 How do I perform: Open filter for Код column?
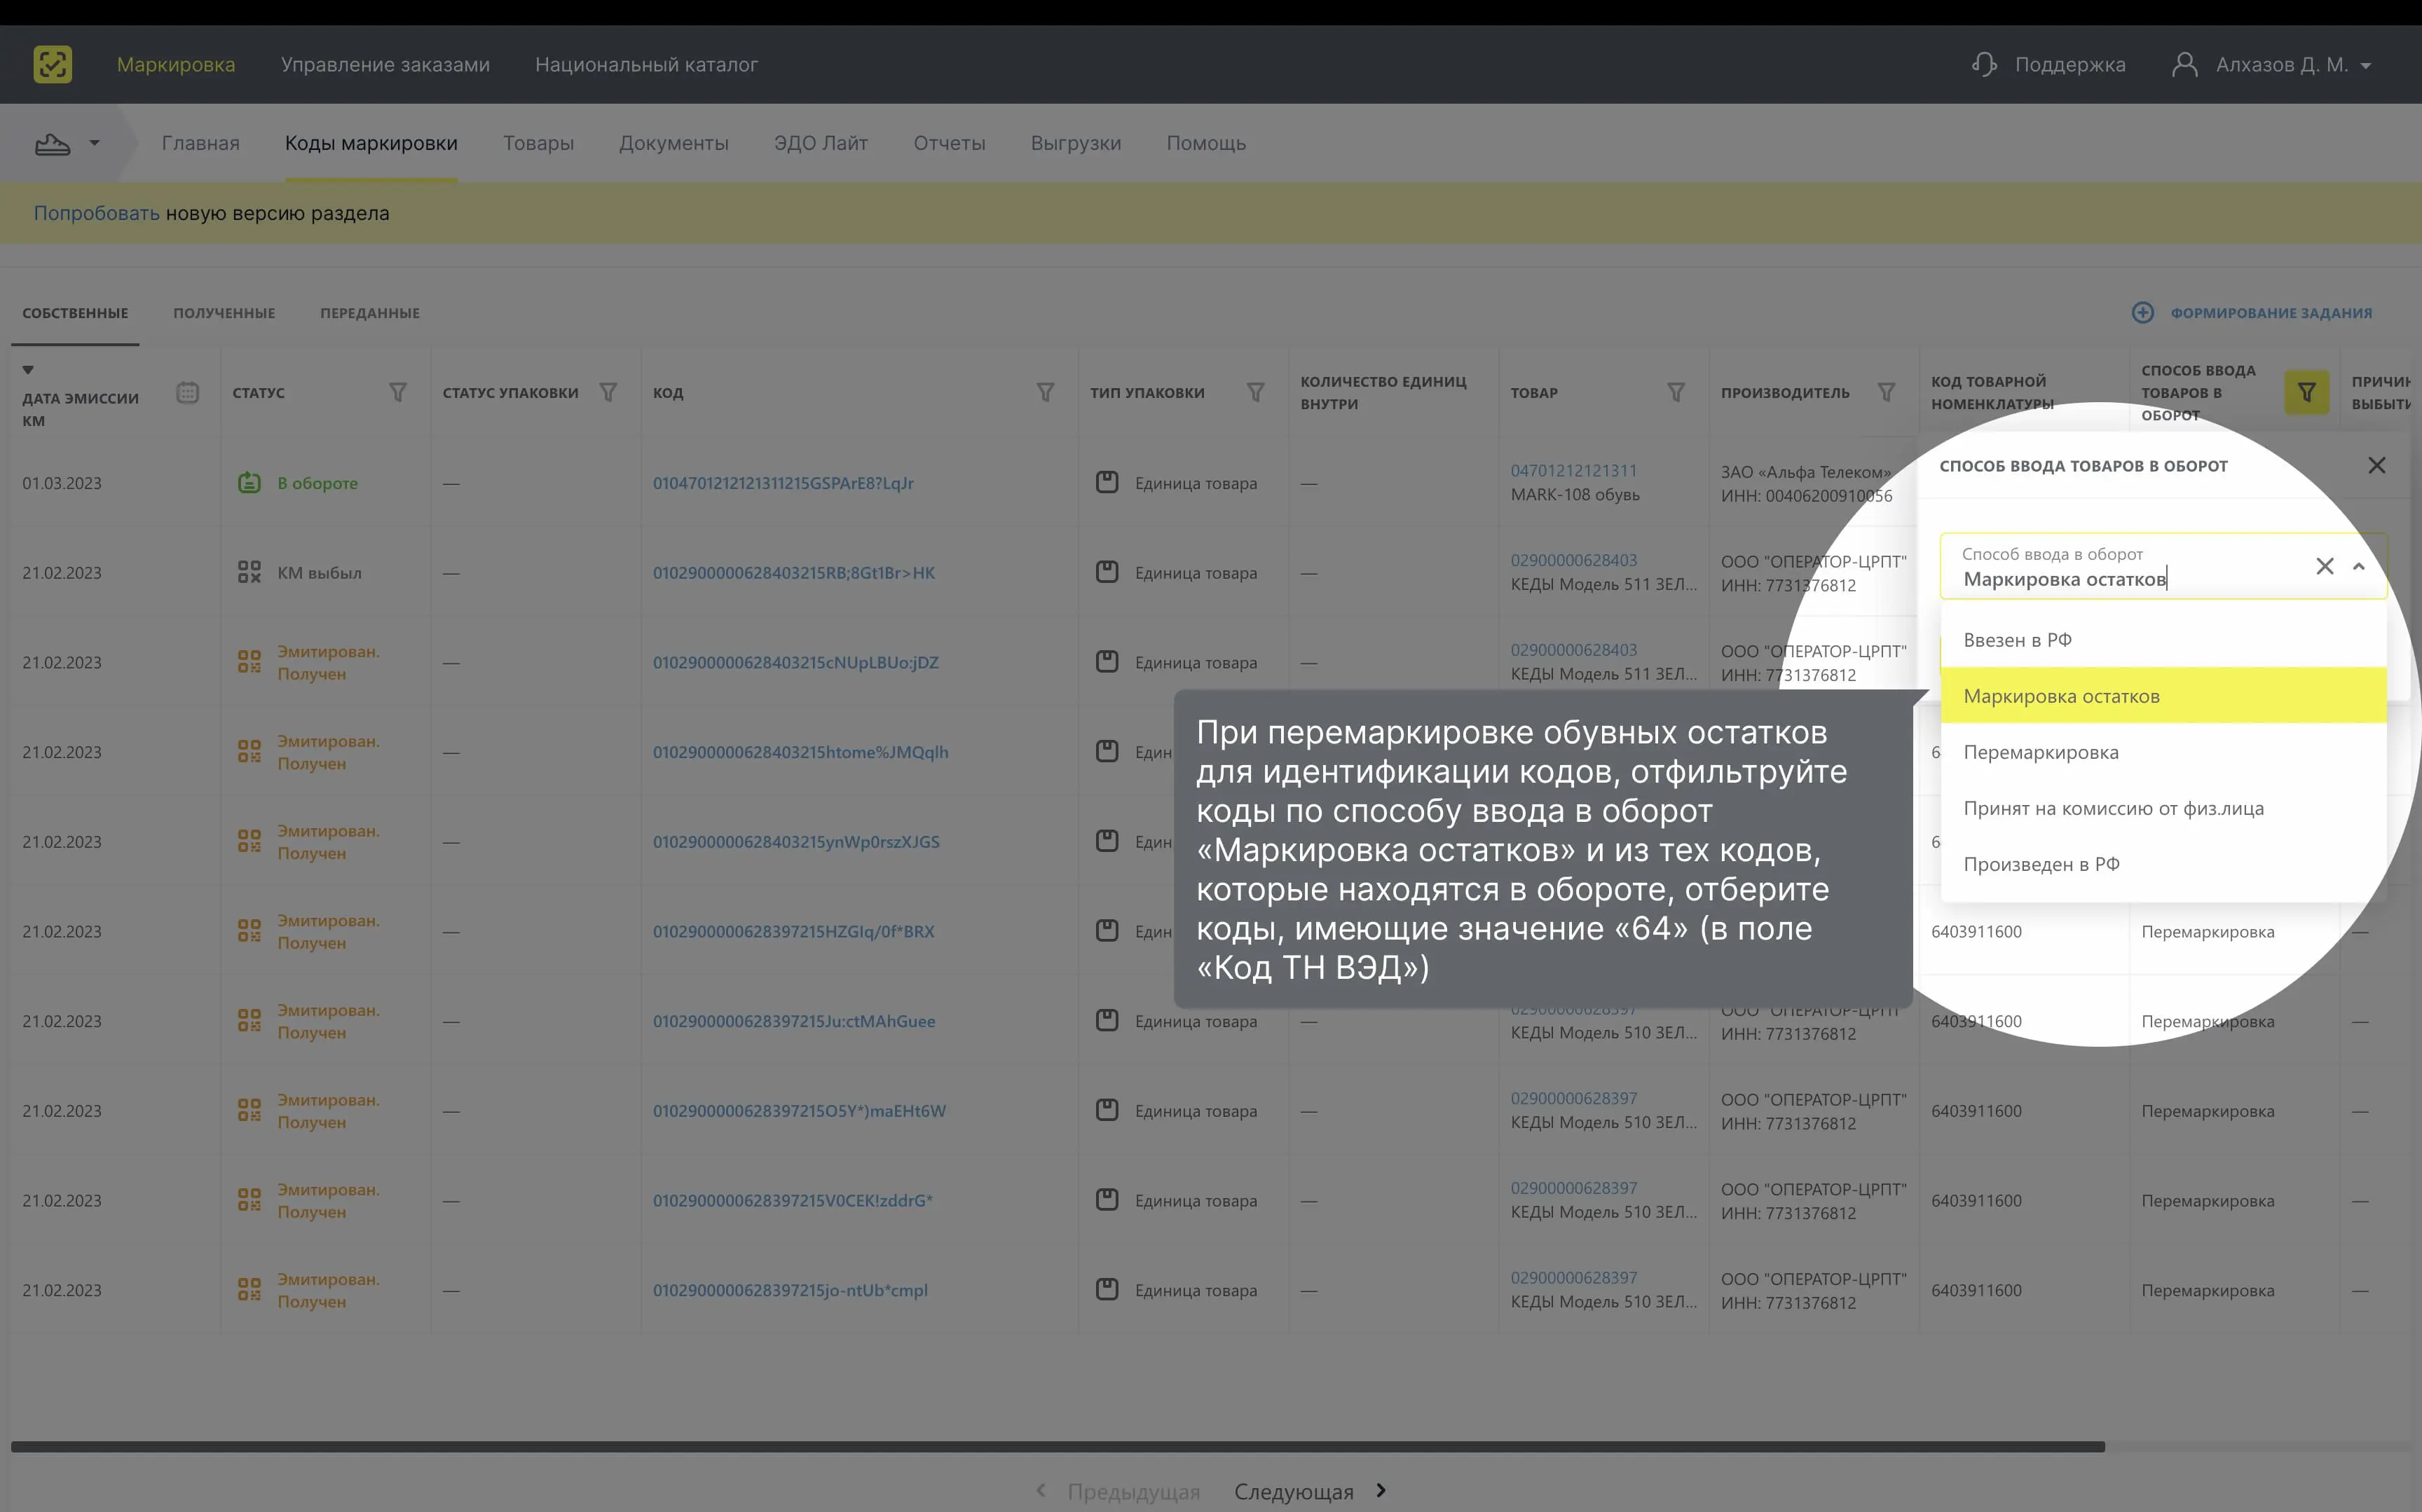1045,392
